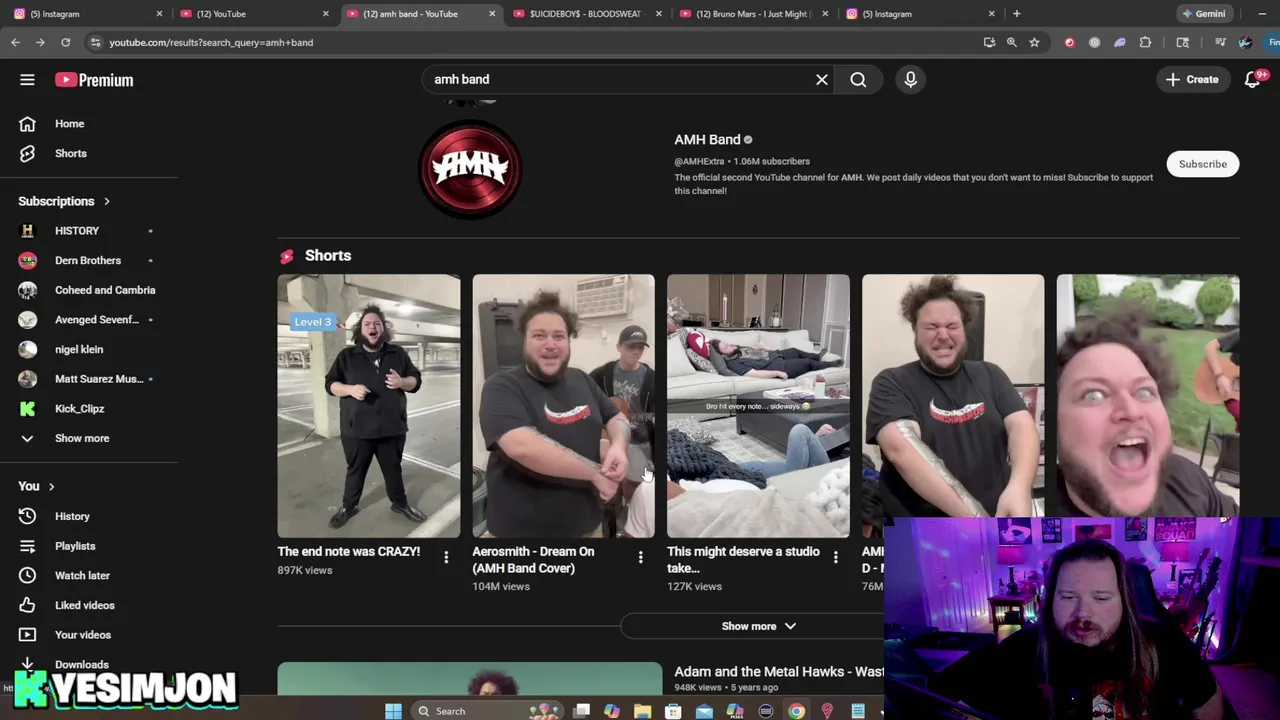Image resolution: width=1280 pixels, height=720 pixels.
Task: Click the Shorts icon in sidebar
Action: click(x=27, y=153)
